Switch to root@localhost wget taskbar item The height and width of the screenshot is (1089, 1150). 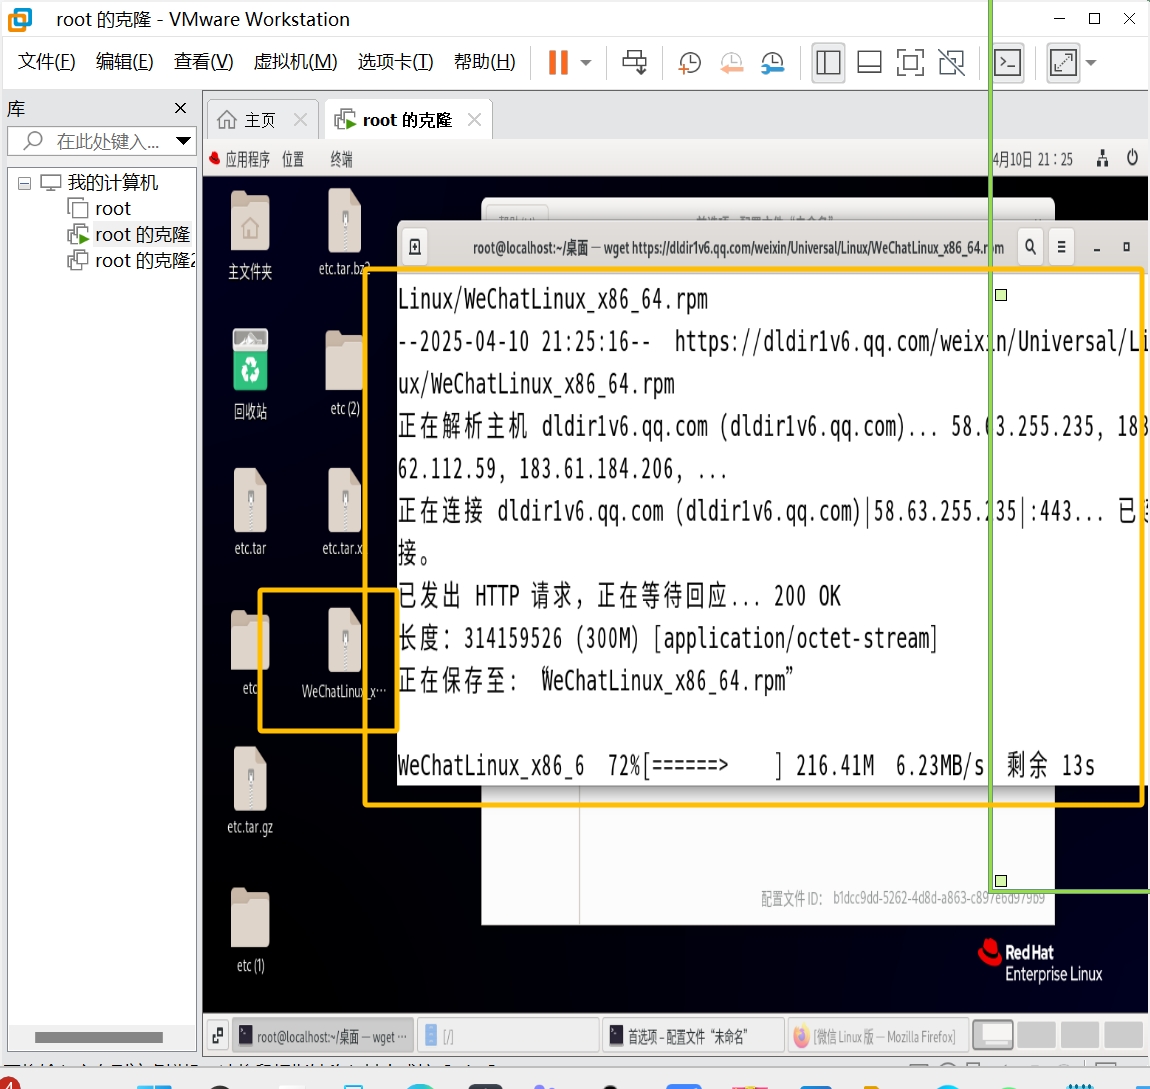[x=323, y=1035]
